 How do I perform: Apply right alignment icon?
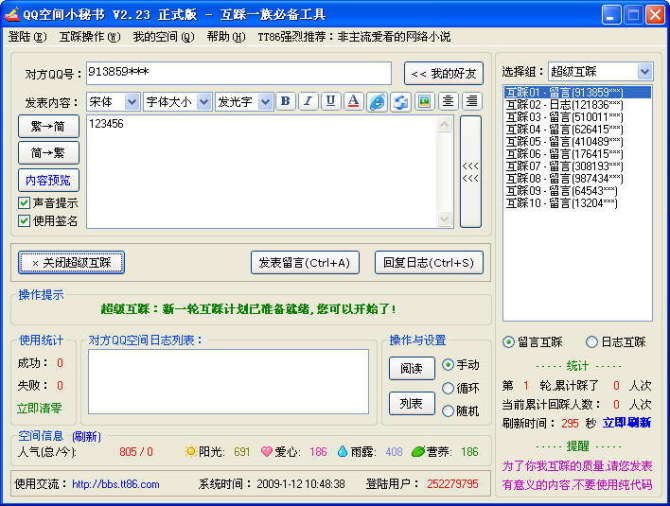[x=472, y=102]
